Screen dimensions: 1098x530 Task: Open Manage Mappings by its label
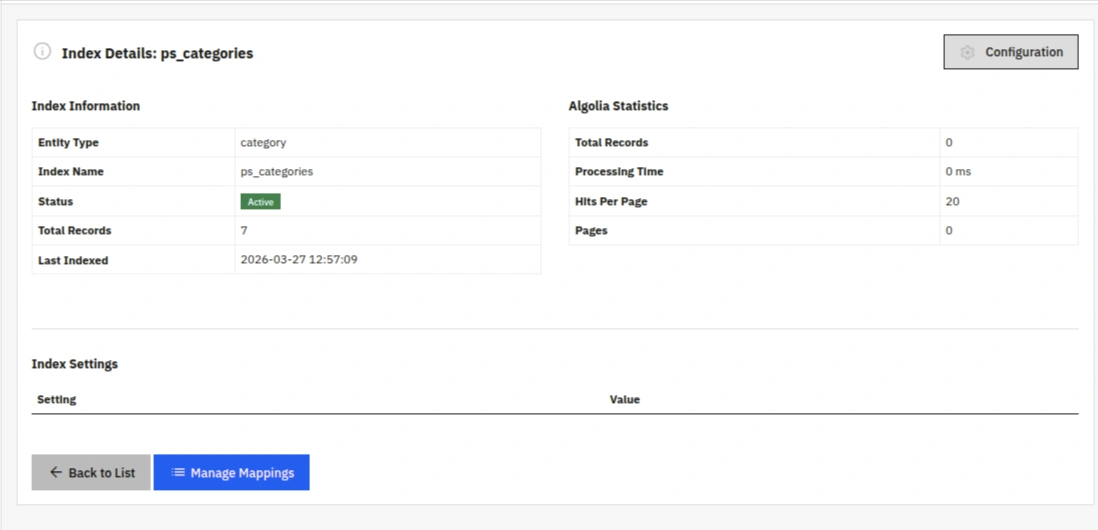click(242, 473)
